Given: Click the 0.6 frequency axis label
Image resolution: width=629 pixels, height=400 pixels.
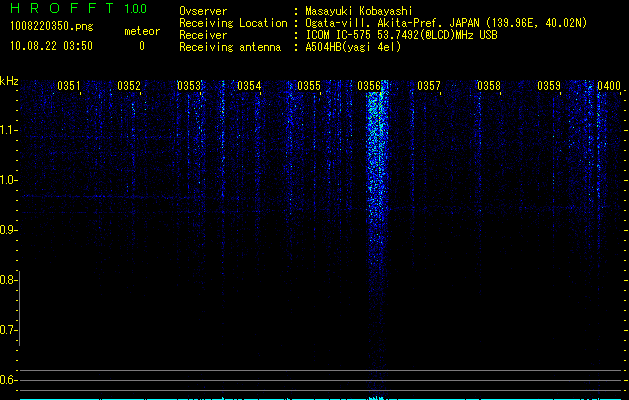Looking at the screenshot, I should click(8, 380).
